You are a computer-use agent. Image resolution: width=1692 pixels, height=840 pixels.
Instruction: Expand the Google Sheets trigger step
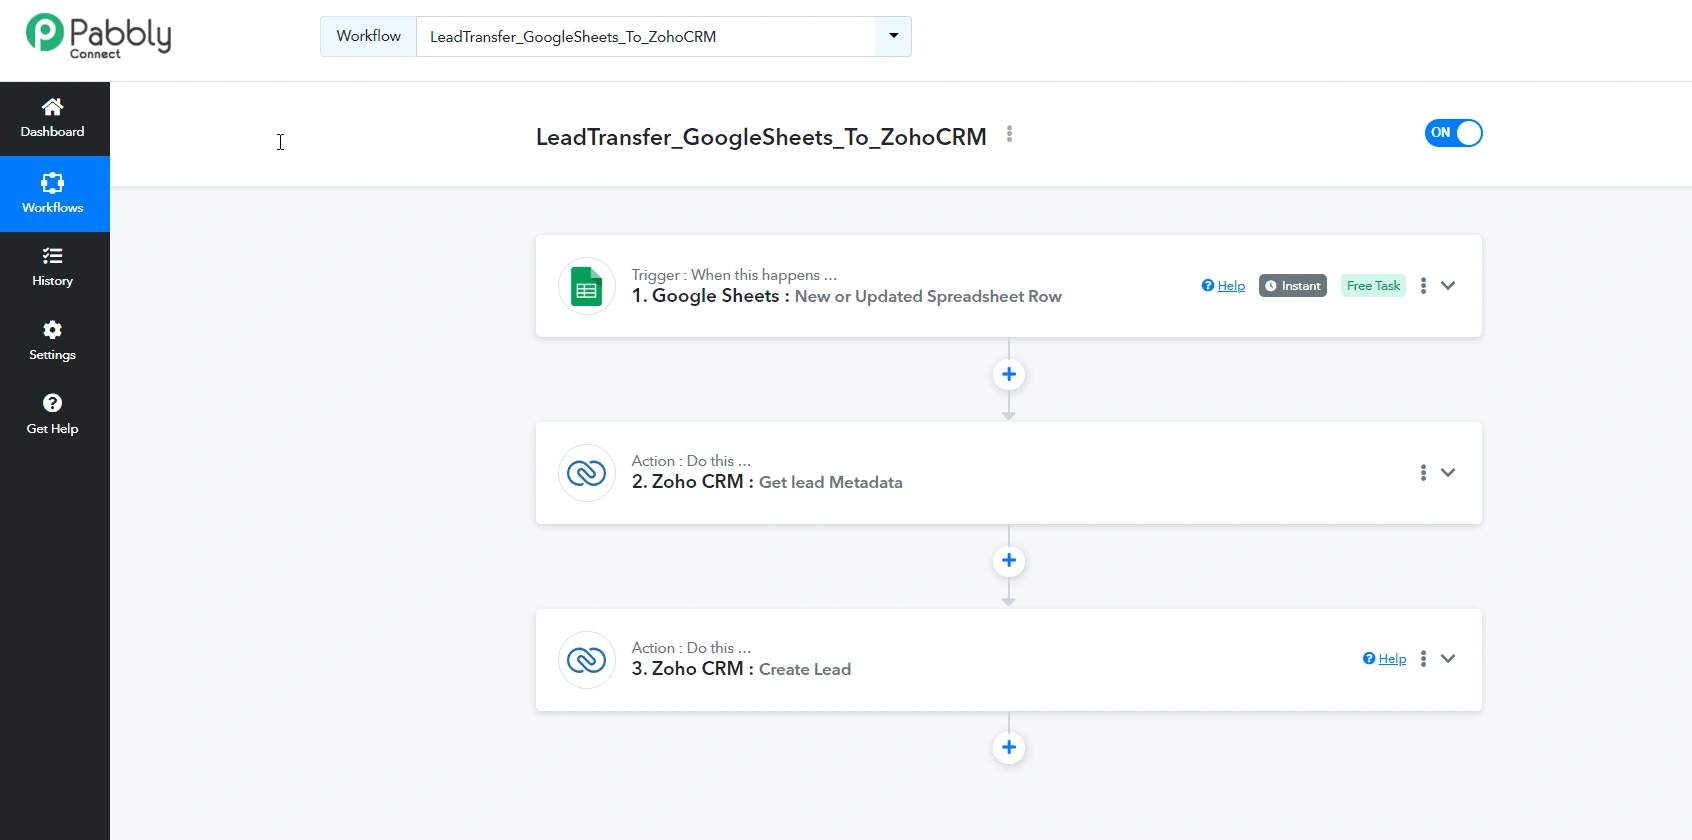point(1448,286)
